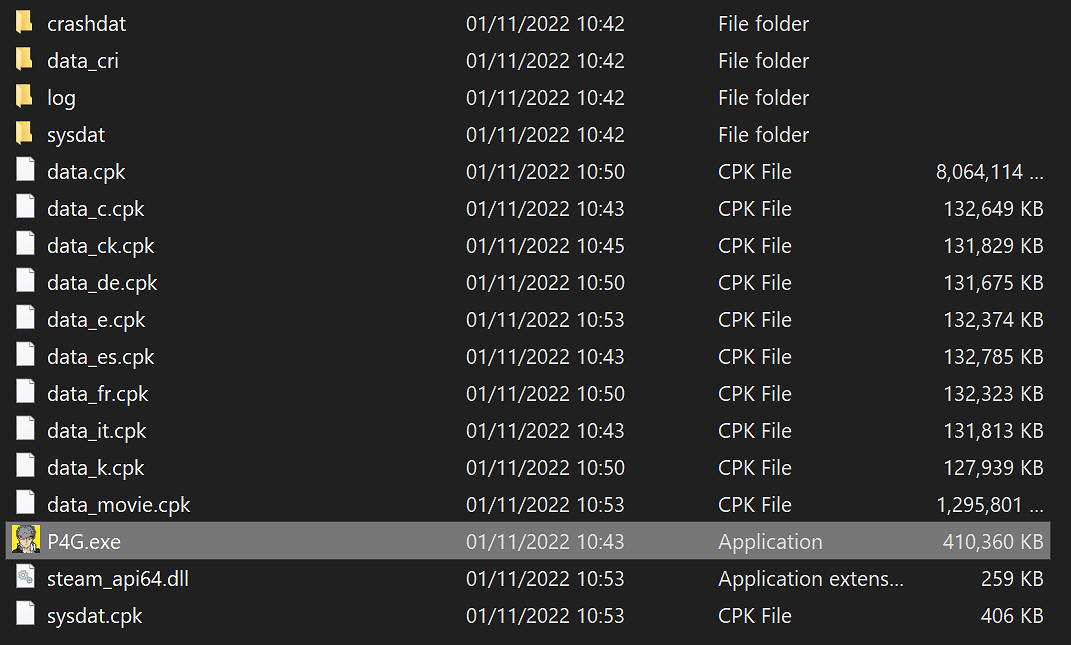The height and width of the screenshot is (645, 1071).
Task: Select the data_k.cpk file icon
Action: (x=25, y=467)
